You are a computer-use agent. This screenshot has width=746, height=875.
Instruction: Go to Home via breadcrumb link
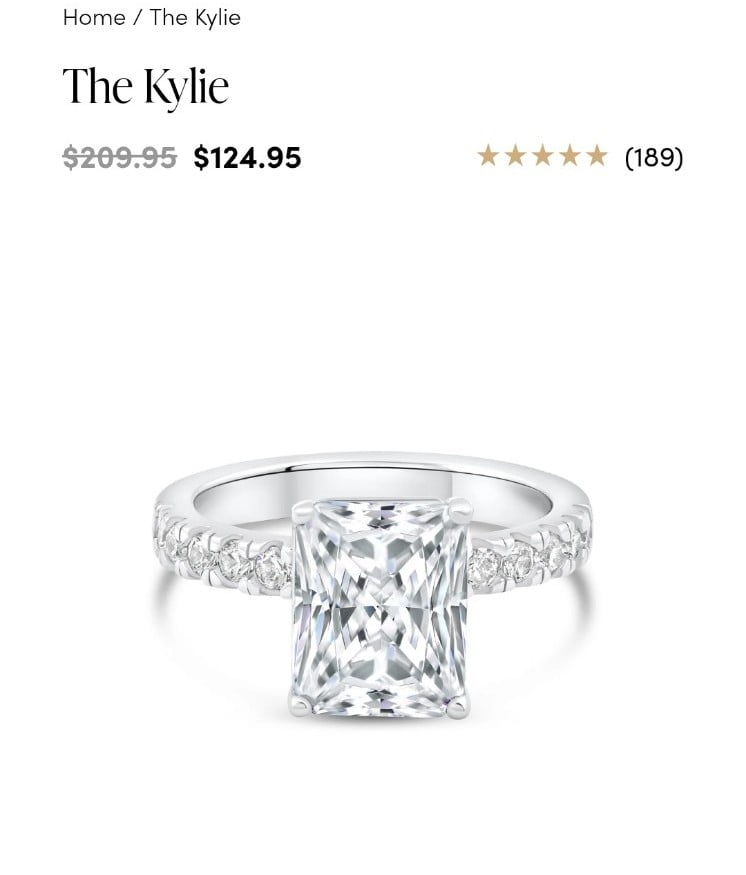pos(94,18)
